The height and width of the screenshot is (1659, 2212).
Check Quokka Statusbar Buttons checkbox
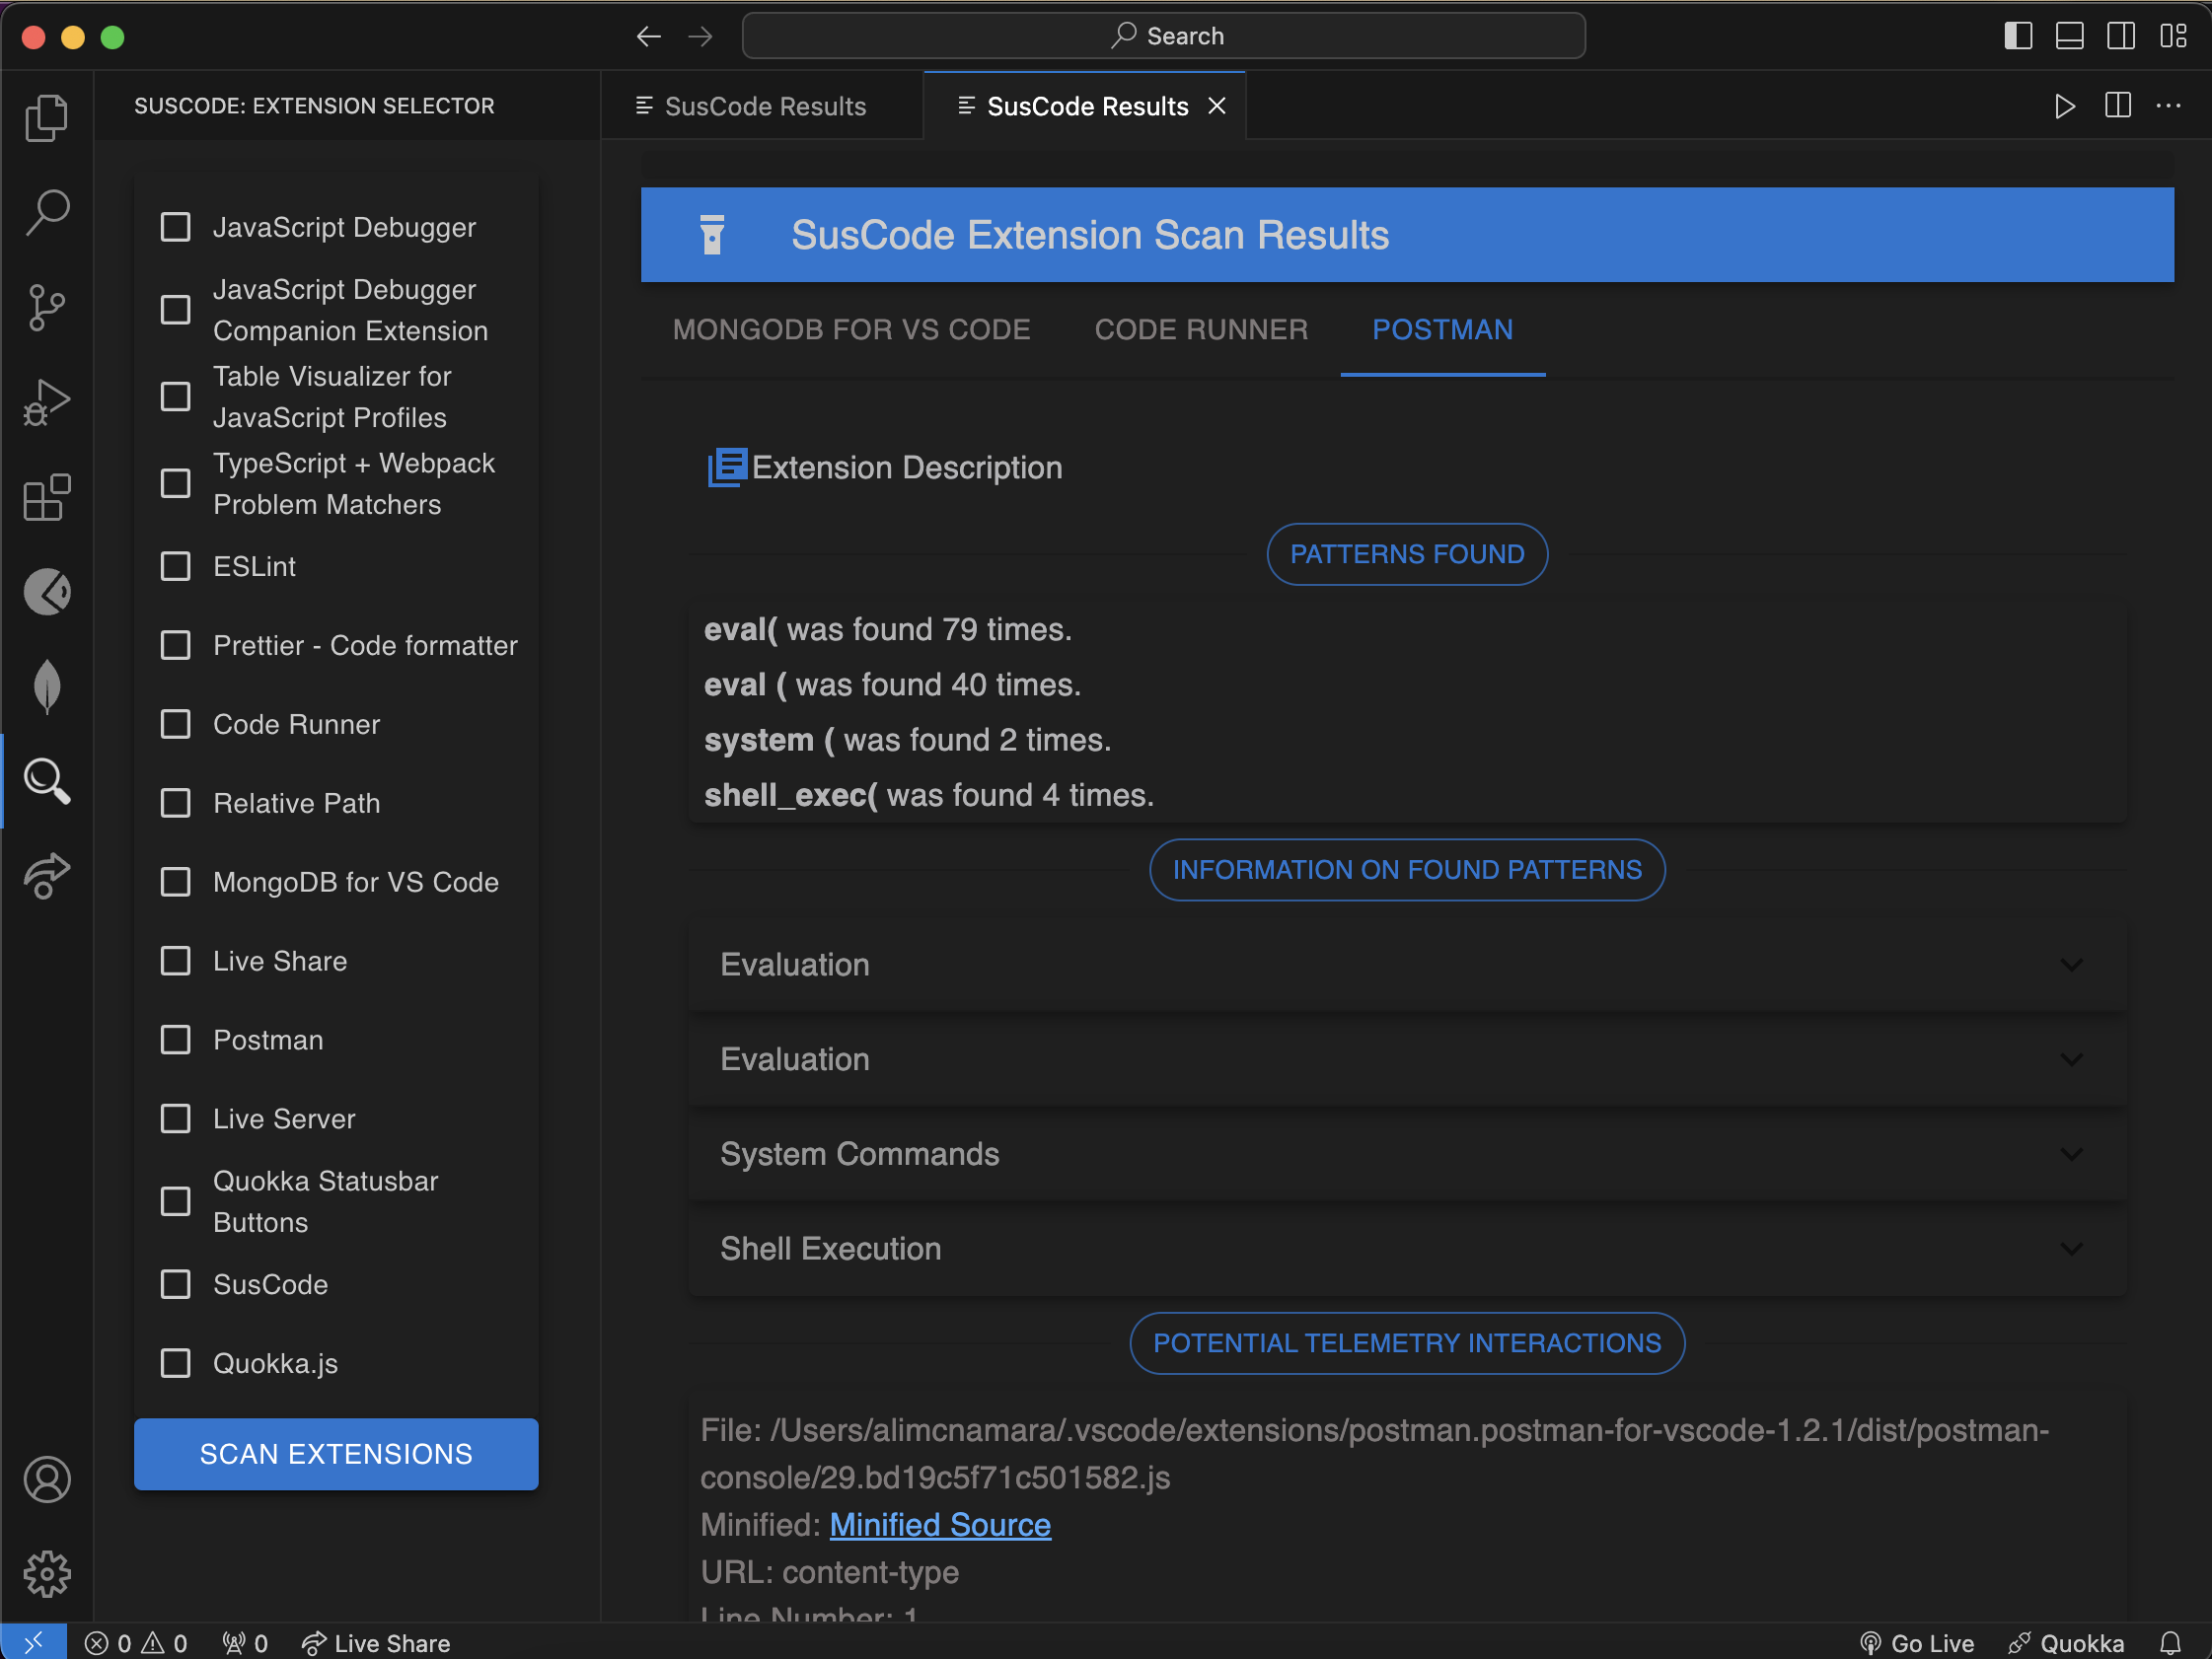(x=176, y=1201)
